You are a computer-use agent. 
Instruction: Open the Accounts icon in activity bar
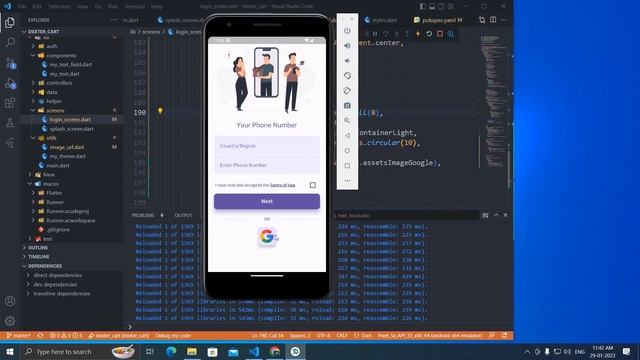[10, 301]
